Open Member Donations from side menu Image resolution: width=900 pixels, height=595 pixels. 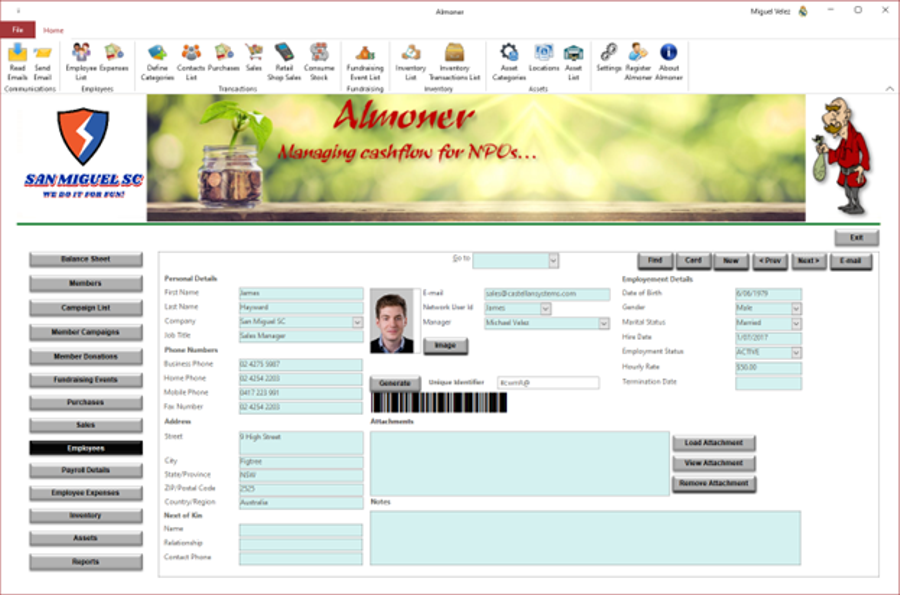click(x=86, y=357)
